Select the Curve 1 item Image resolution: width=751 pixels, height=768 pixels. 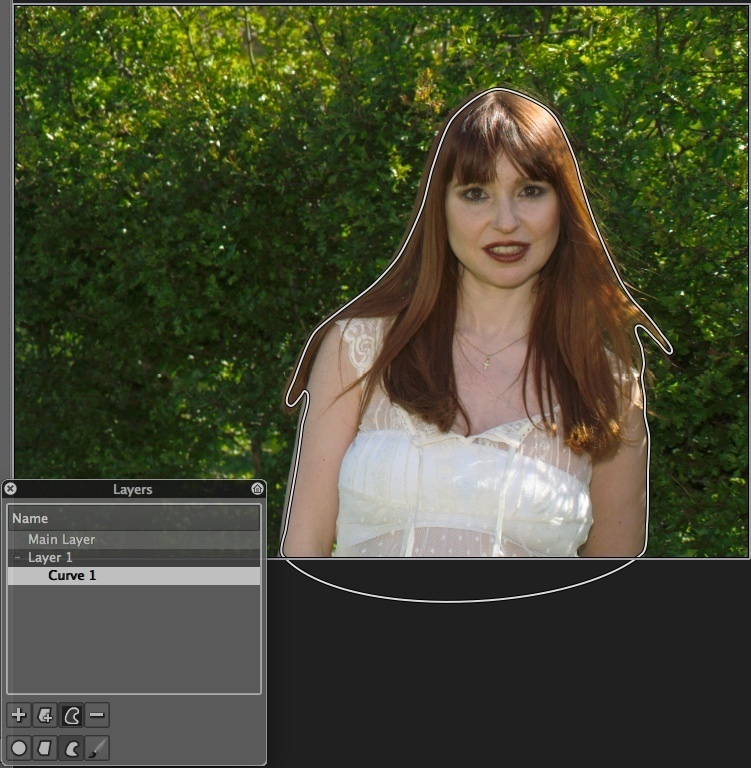click(x=134, y=576)
